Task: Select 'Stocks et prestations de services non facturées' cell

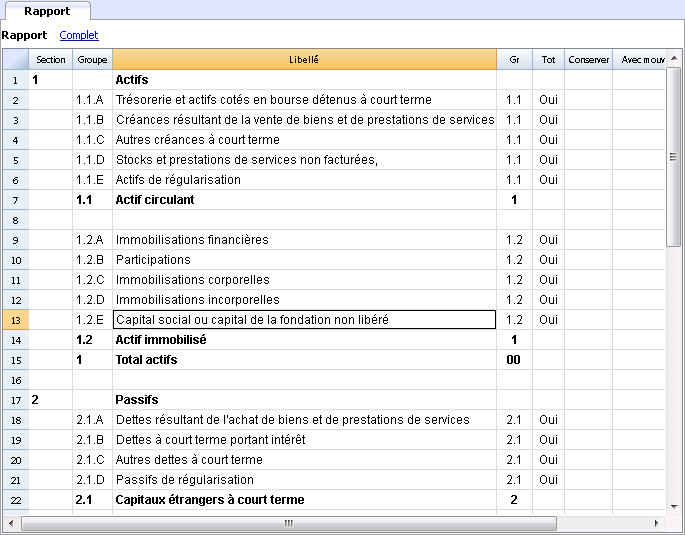Action: (x=304, y=160)
